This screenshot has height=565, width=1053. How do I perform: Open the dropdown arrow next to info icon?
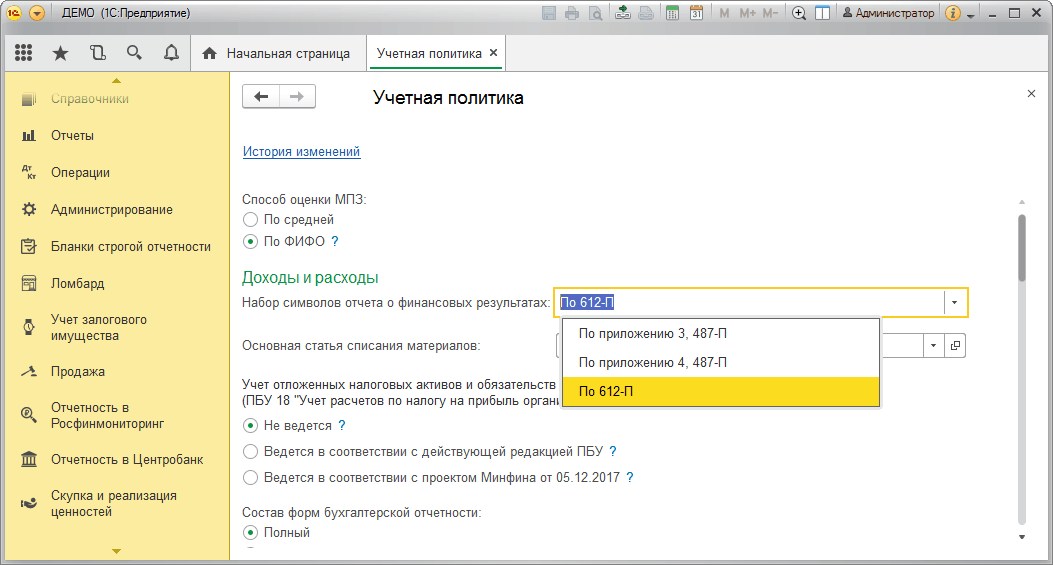tap(971, 15)
